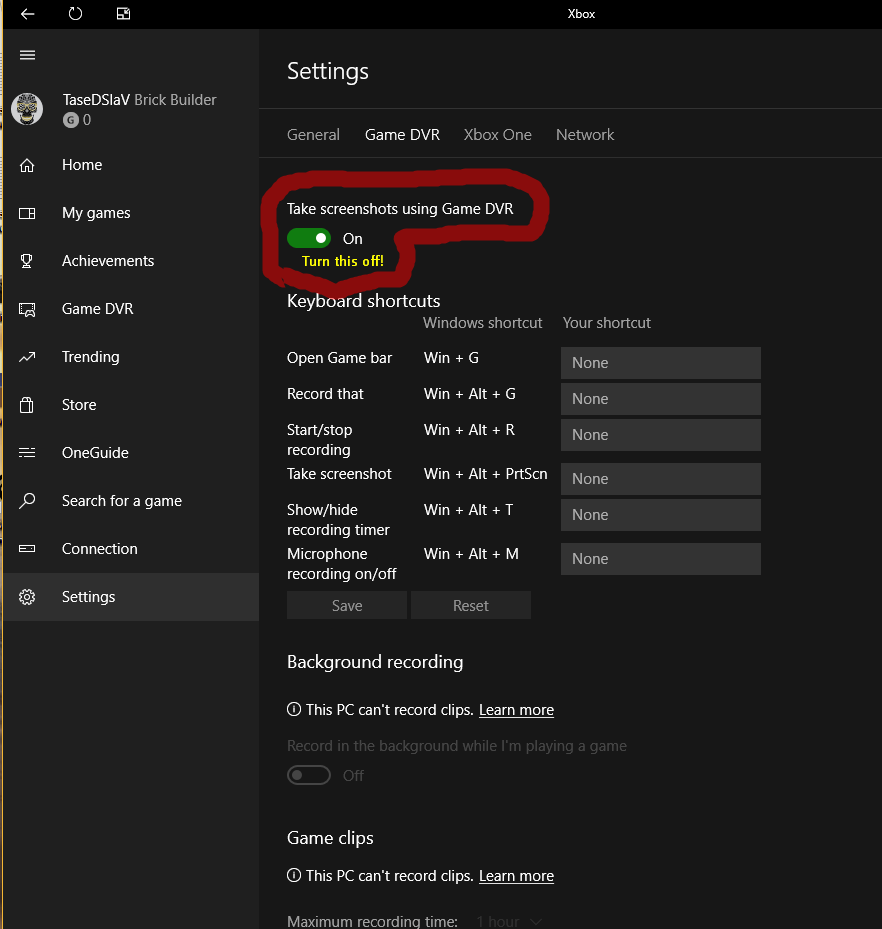Click the Open Game bar shortcut field
Screen dimensions: 882x929
click(x=660, y=363)
